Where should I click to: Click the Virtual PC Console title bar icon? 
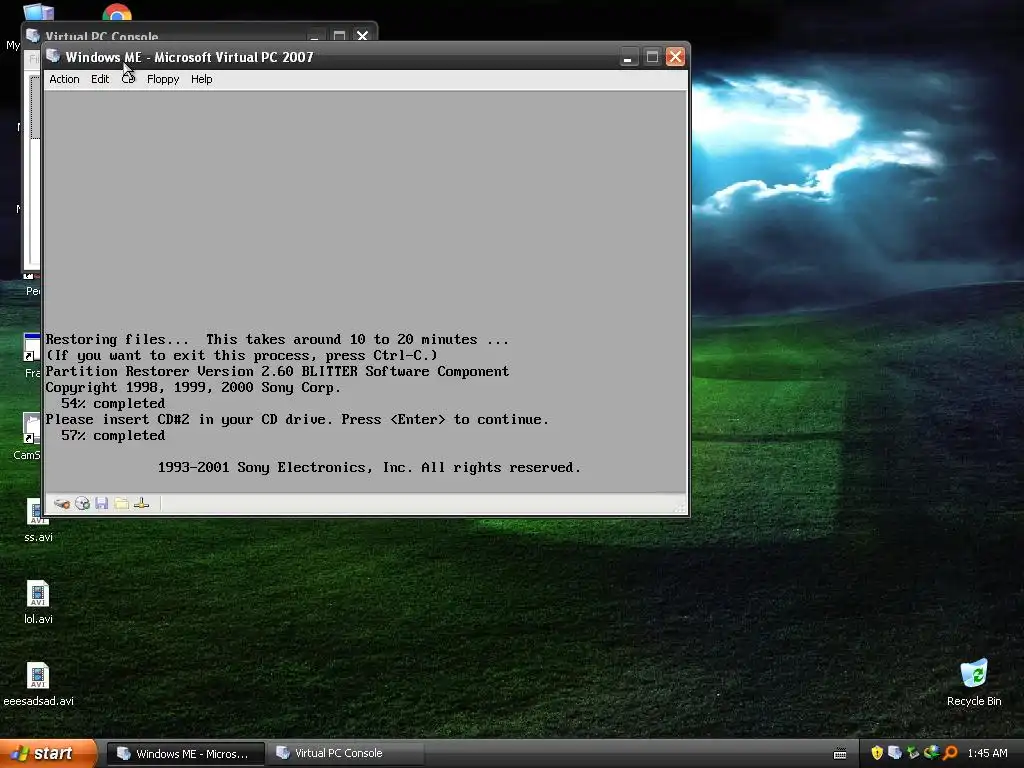33,35
